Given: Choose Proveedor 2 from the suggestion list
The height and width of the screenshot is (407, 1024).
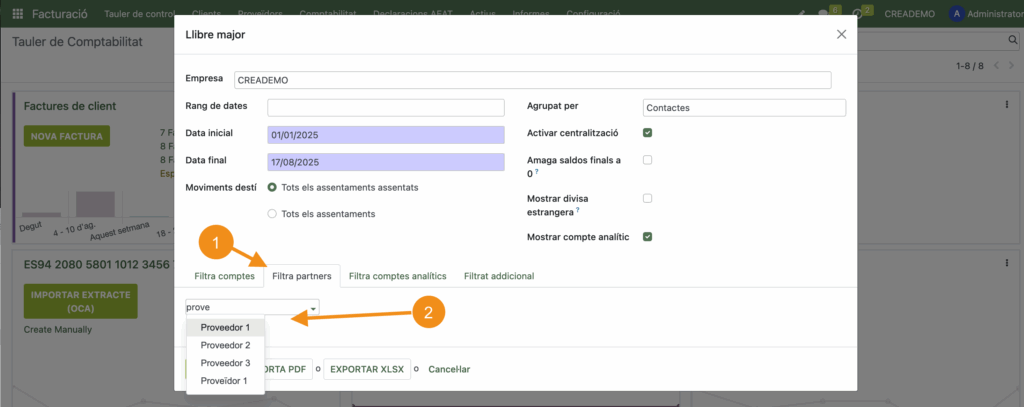Looking at the screenshot, I should coord(225,345).
